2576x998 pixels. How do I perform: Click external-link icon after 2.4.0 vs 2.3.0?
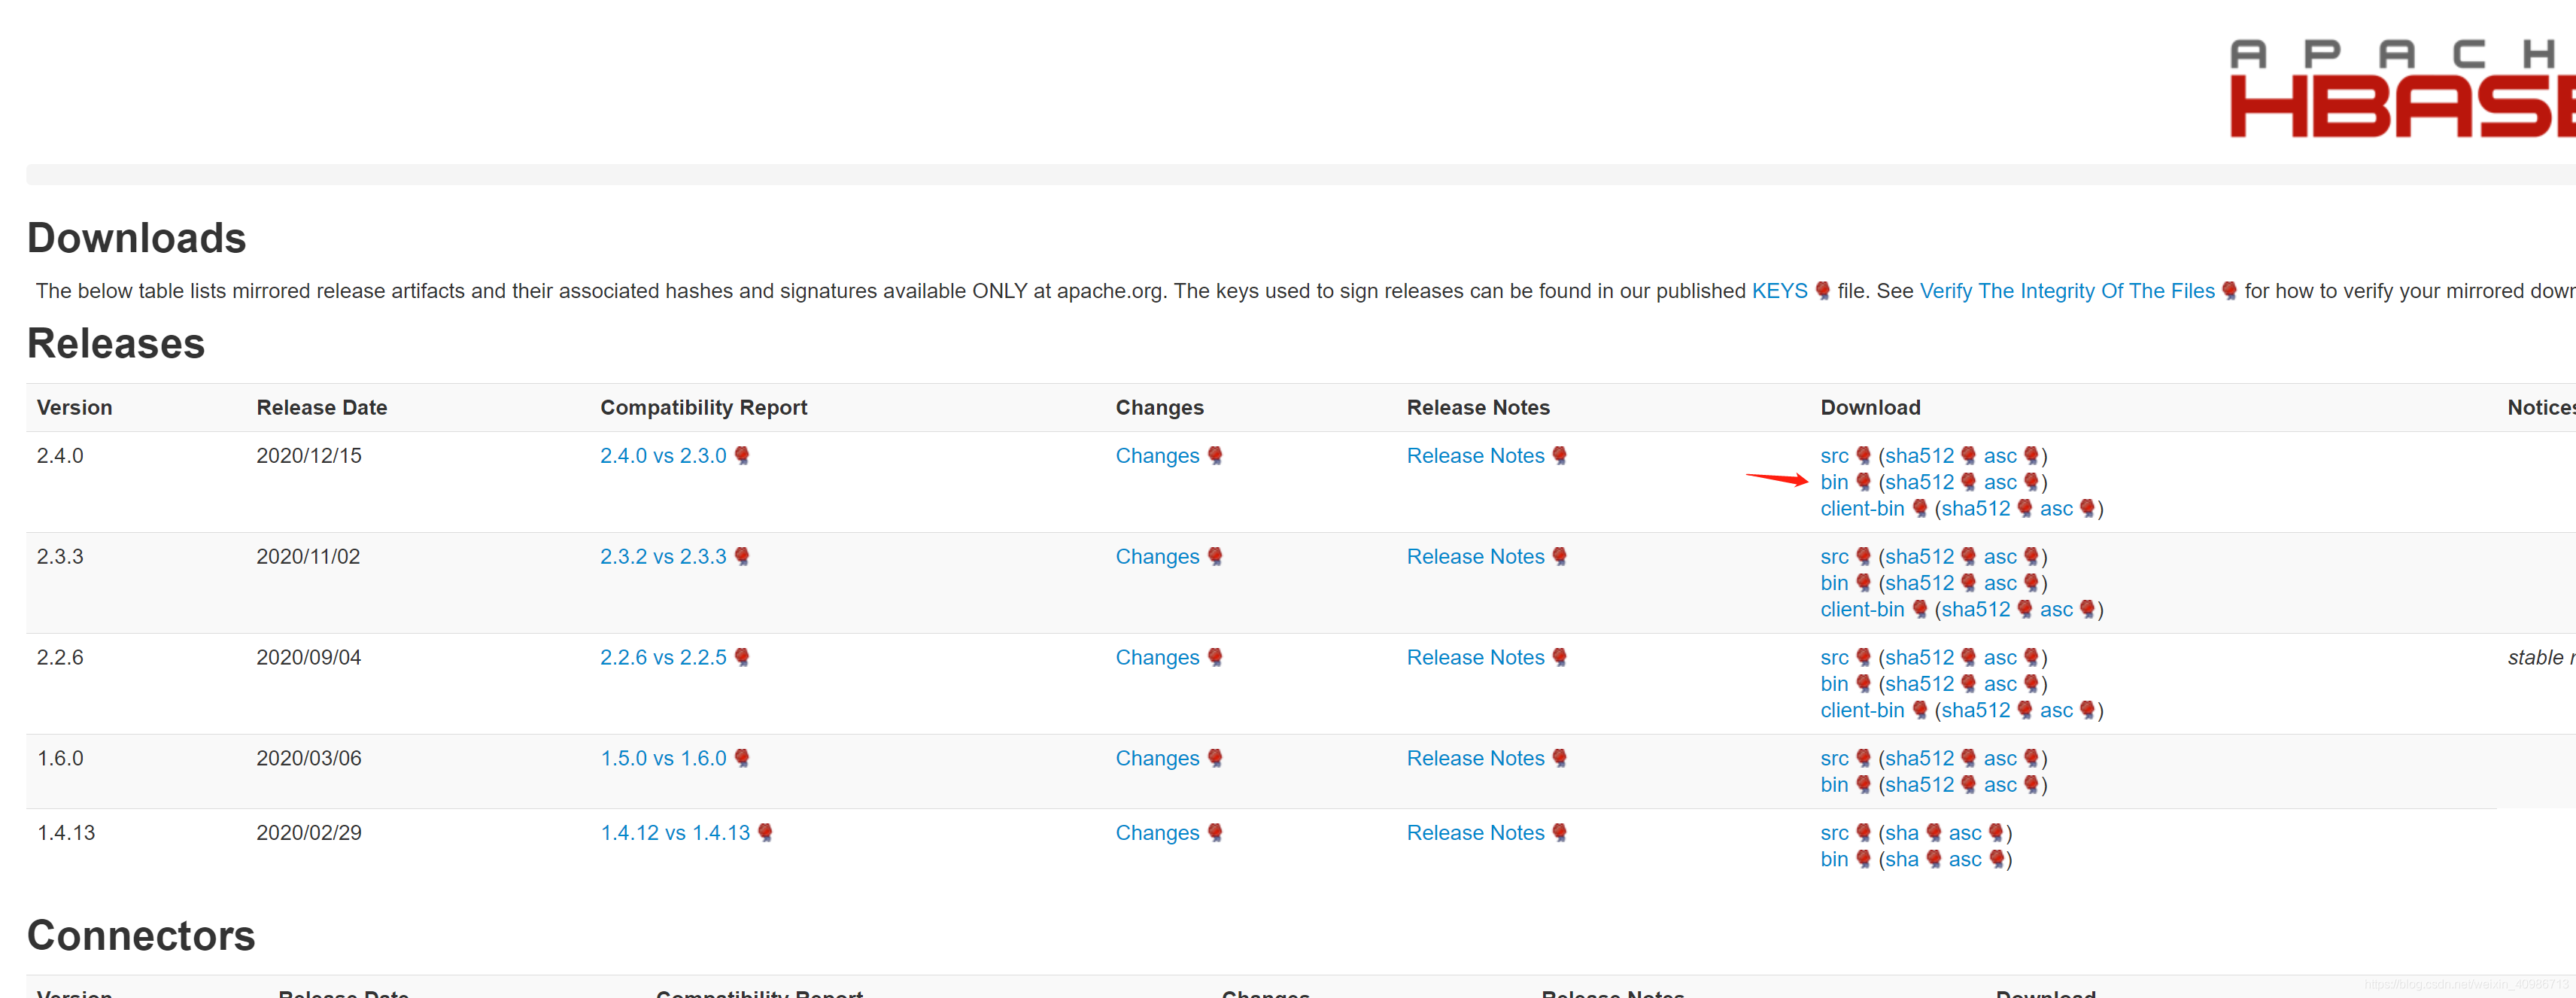[741, 455]
